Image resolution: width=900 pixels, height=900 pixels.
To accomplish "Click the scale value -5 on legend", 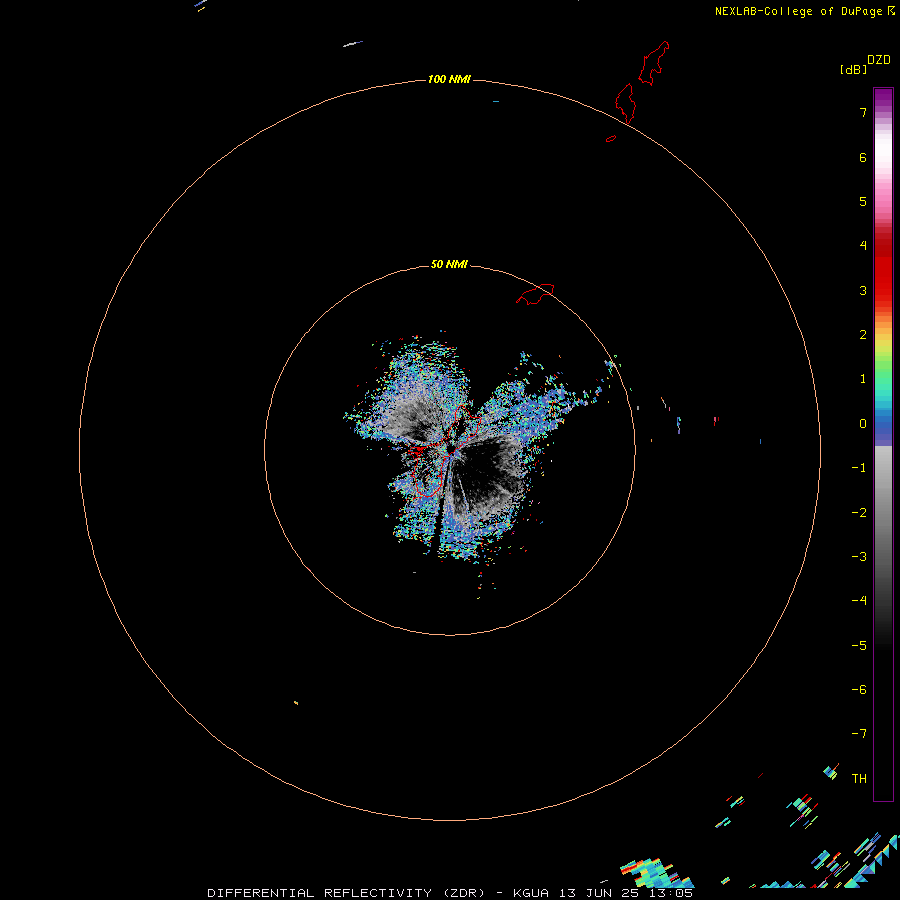I will click(x=859, y=646).
